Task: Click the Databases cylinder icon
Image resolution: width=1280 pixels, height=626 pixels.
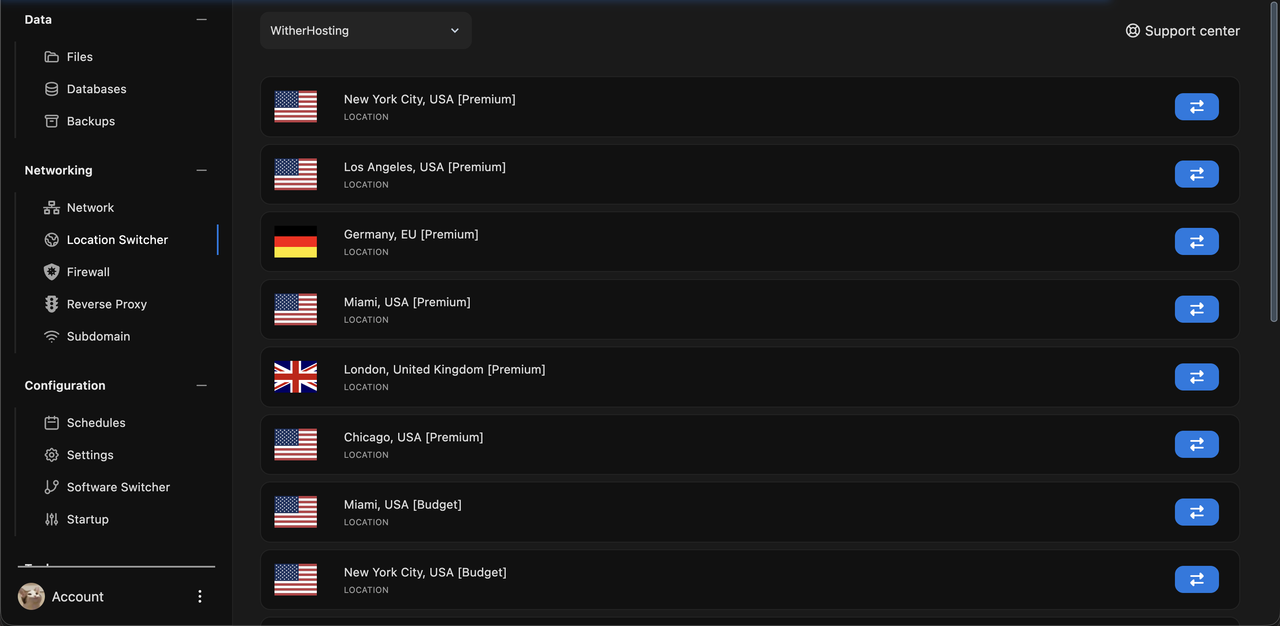Action: coord(52,89)
